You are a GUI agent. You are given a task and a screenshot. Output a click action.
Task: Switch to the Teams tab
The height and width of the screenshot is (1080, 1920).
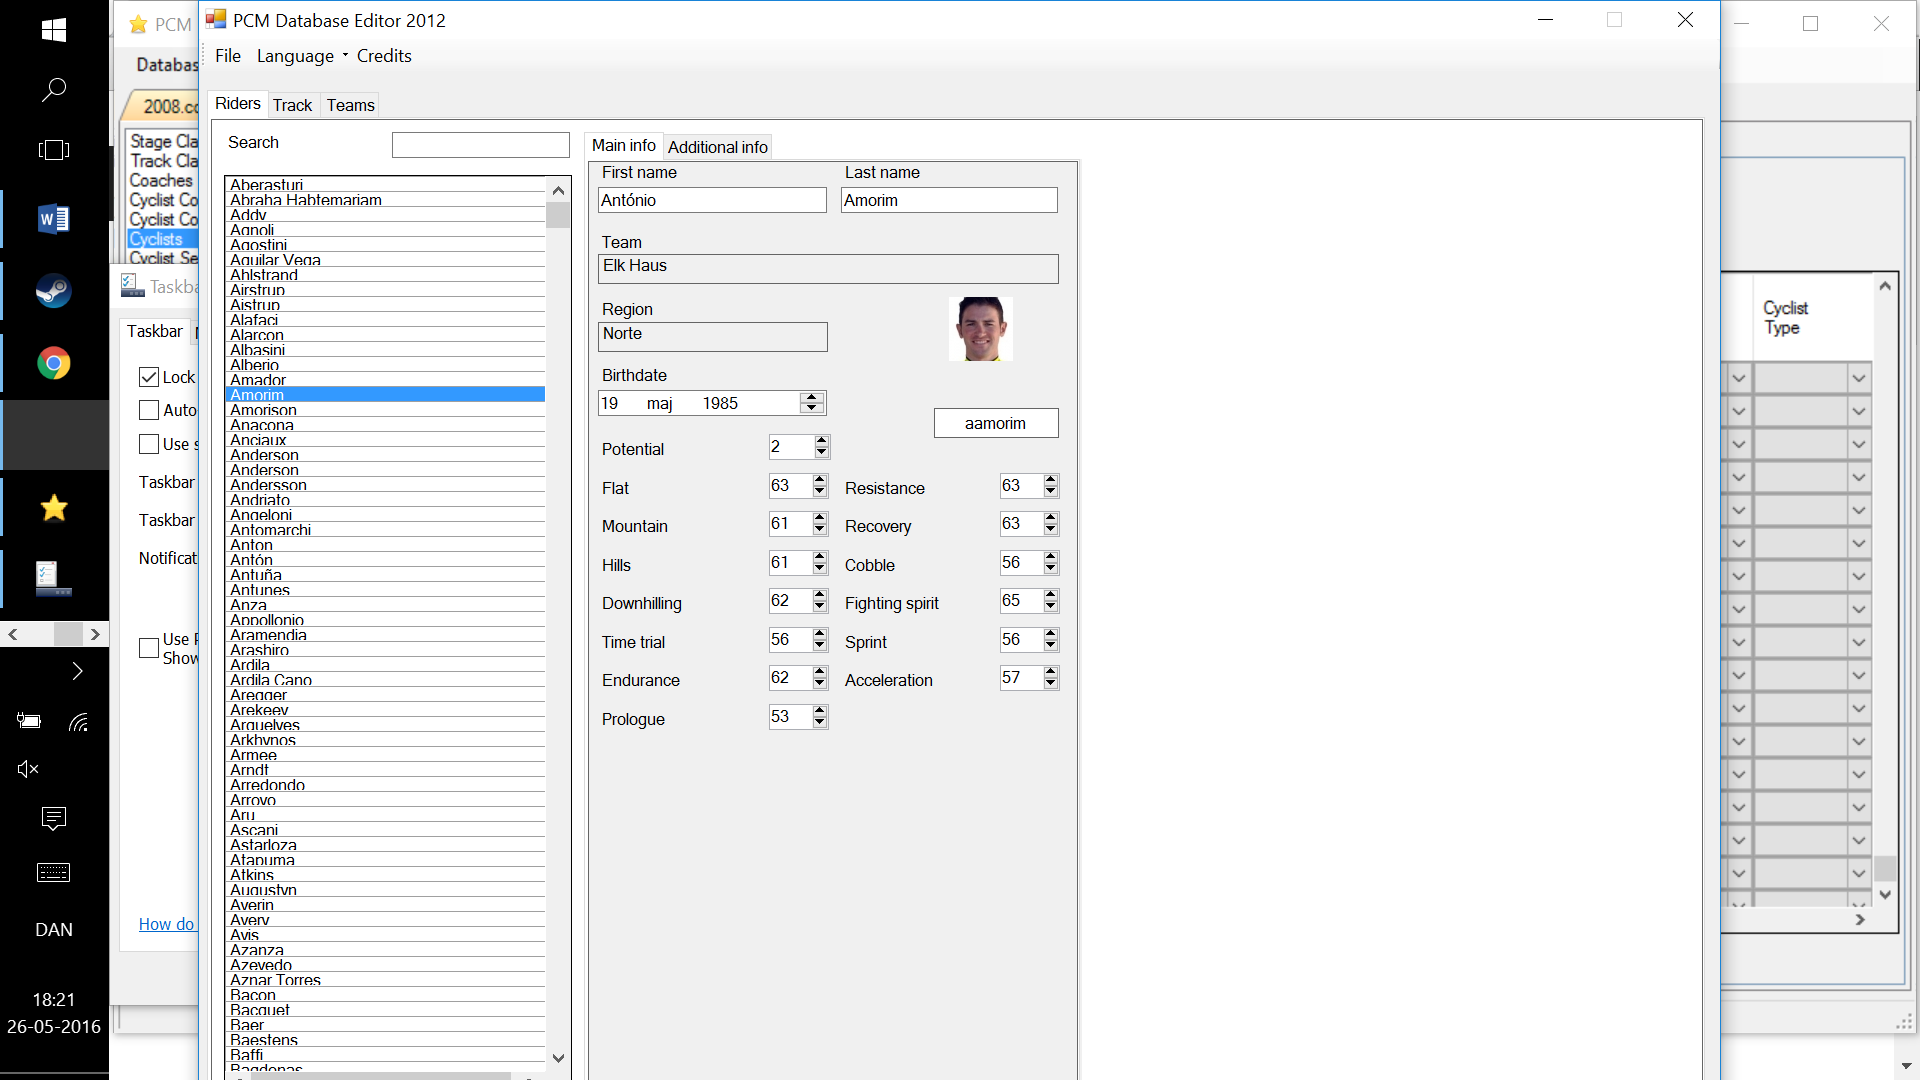coord(350,105)
